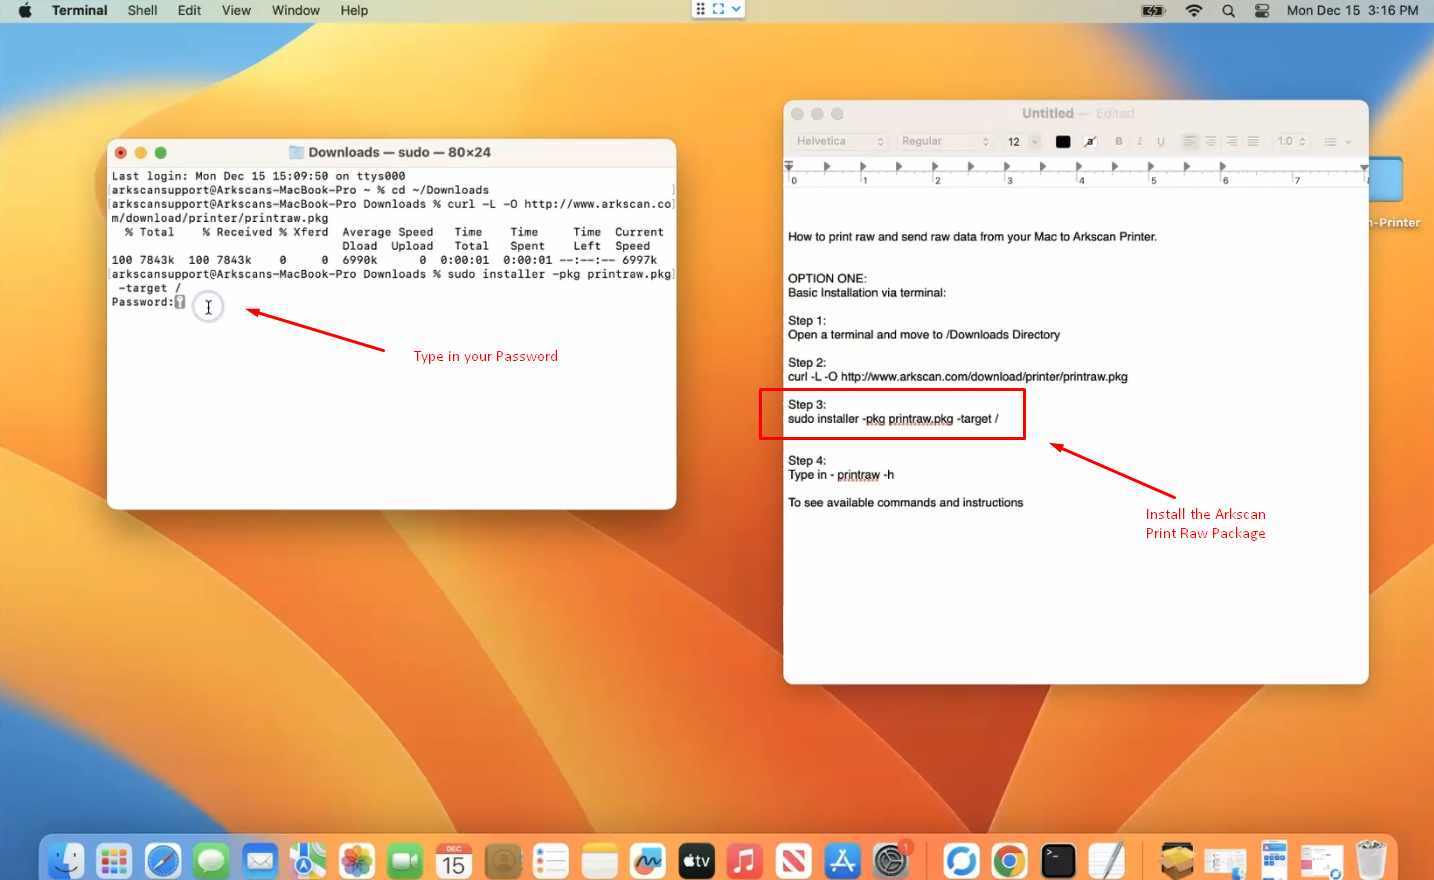
Task: Launch Safari from the Dock
Action: point(163,860)
